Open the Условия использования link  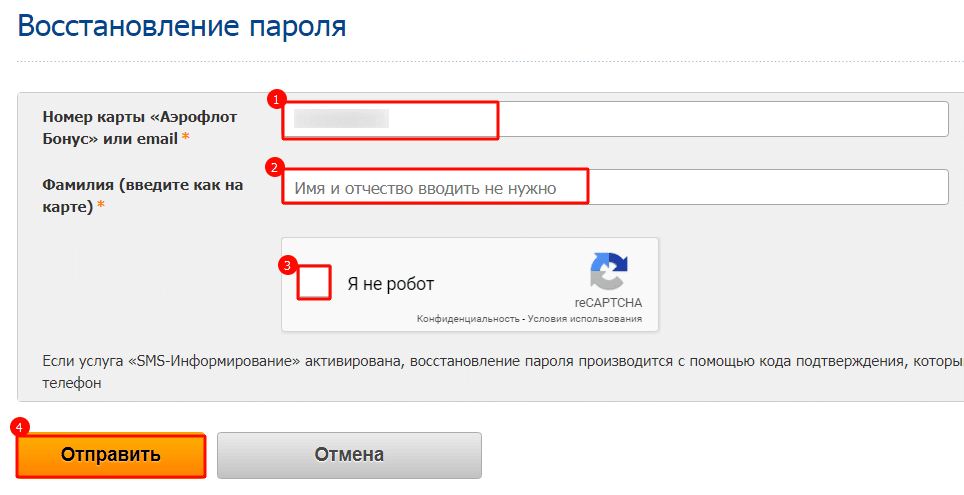(x=585, y=319)
